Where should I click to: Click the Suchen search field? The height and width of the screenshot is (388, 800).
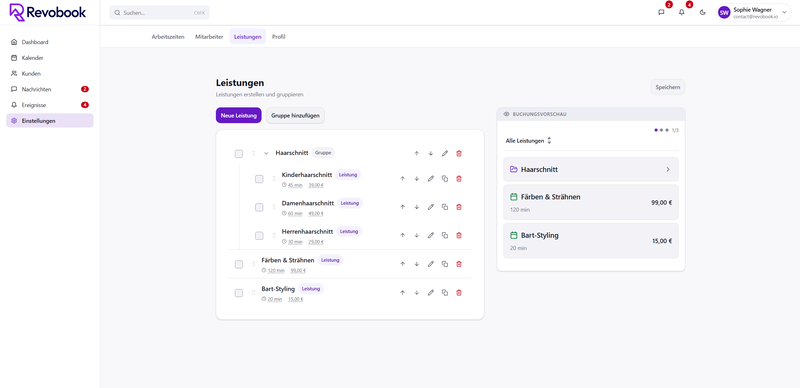click(159, 13)
